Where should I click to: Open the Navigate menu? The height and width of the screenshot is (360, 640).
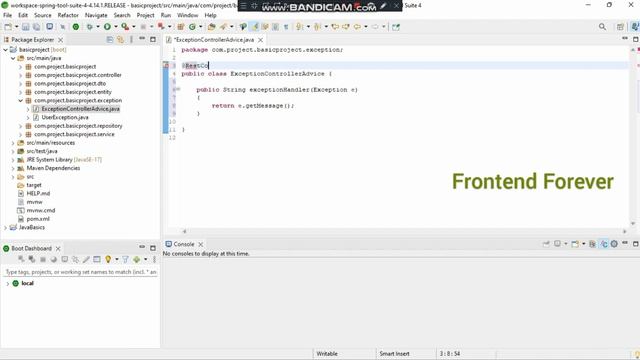click(96, 15)
